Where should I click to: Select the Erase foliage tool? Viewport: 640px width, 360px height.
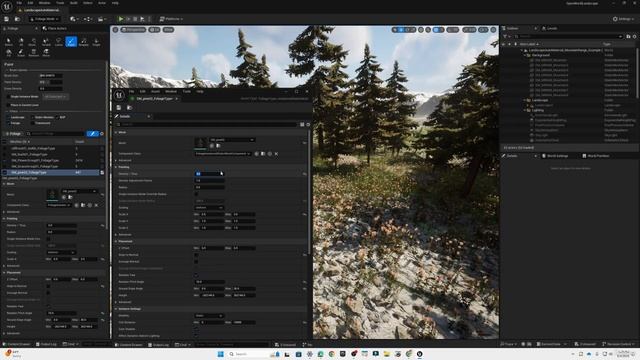(x=21, y=53)
